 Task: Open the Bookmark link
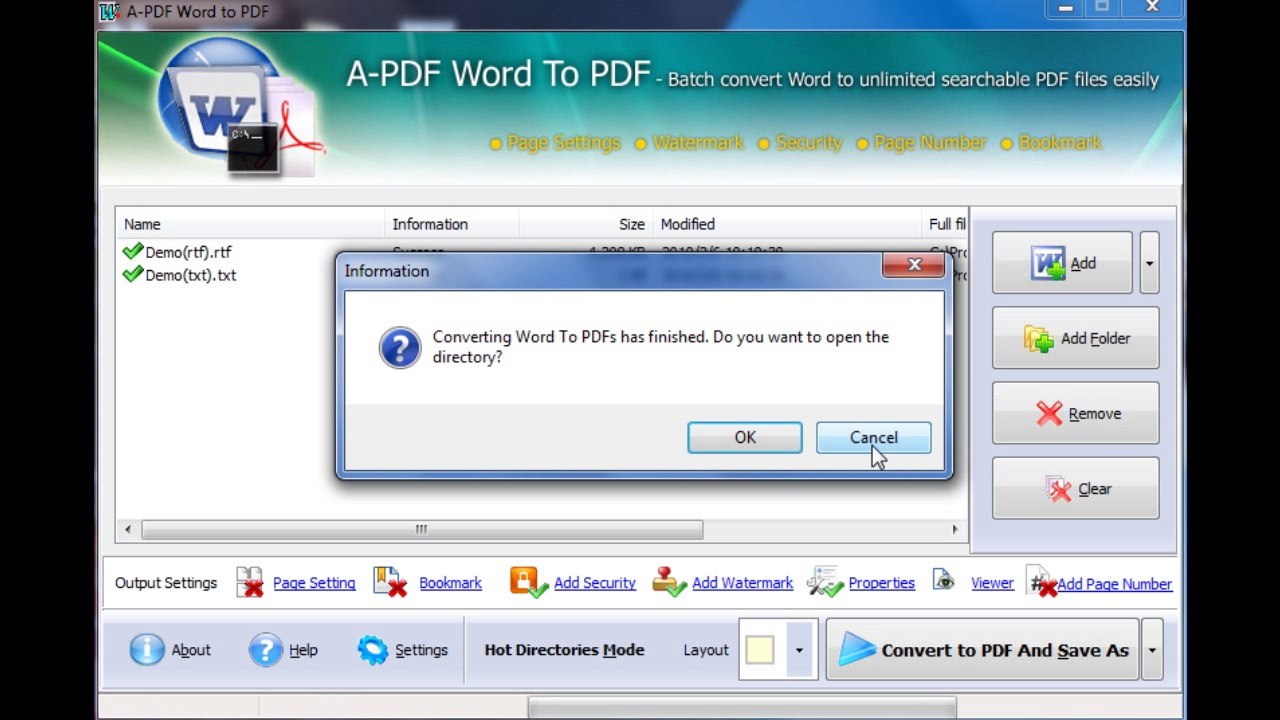coord(450,583)
